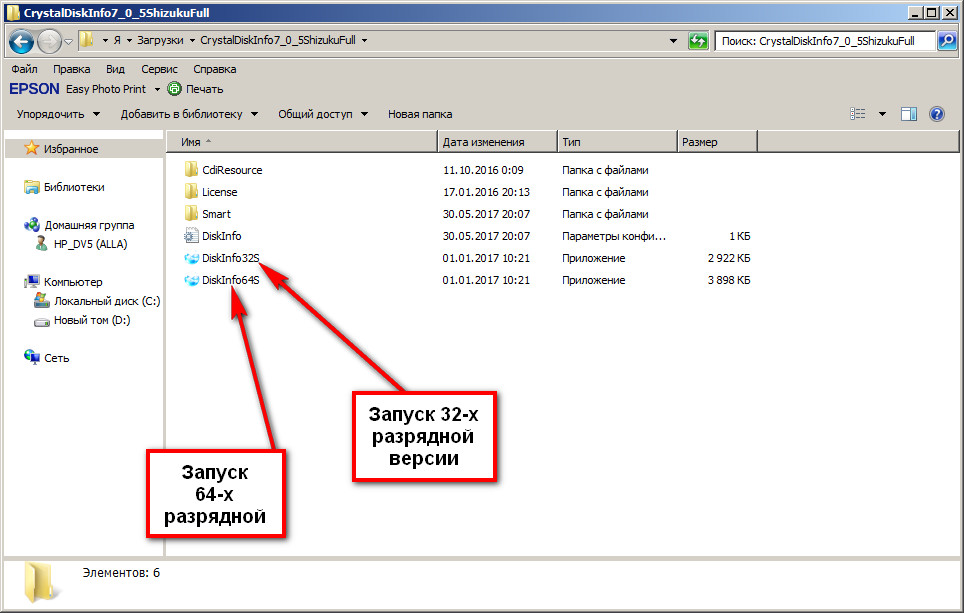Click the DiskInfo32S application icon
Viewport: 964px width, 613px height.
click(191, 258)
